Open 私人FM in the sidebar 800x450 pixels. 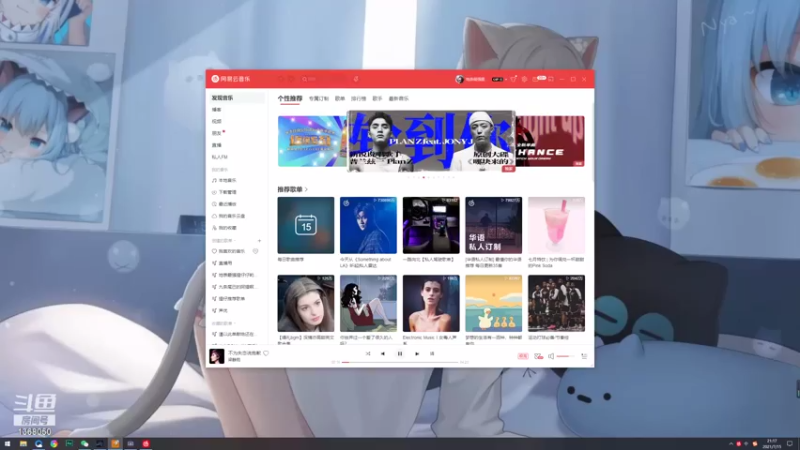(x=219, y=157)
